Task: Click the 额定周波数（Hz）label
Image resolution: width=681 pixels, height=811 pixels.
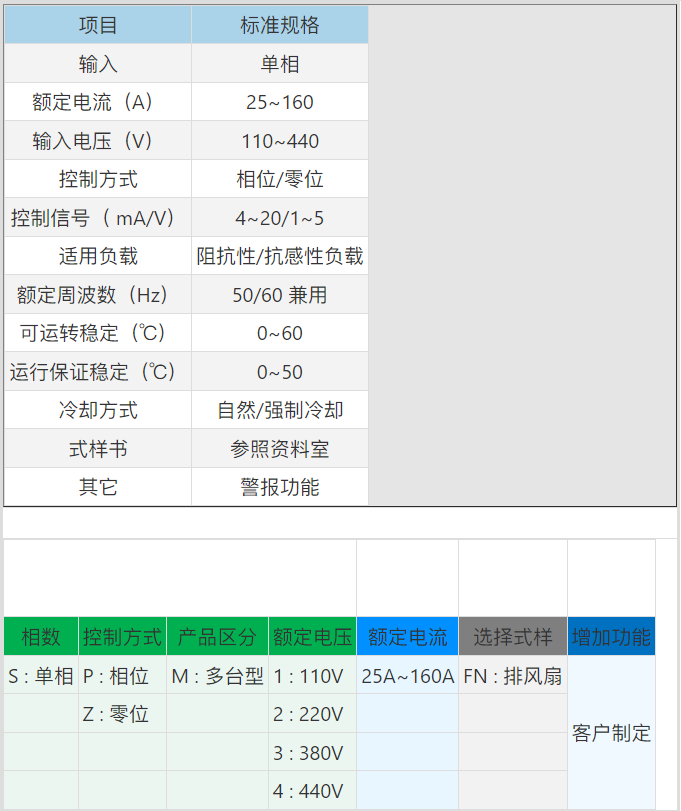Action: click(98, 295)
